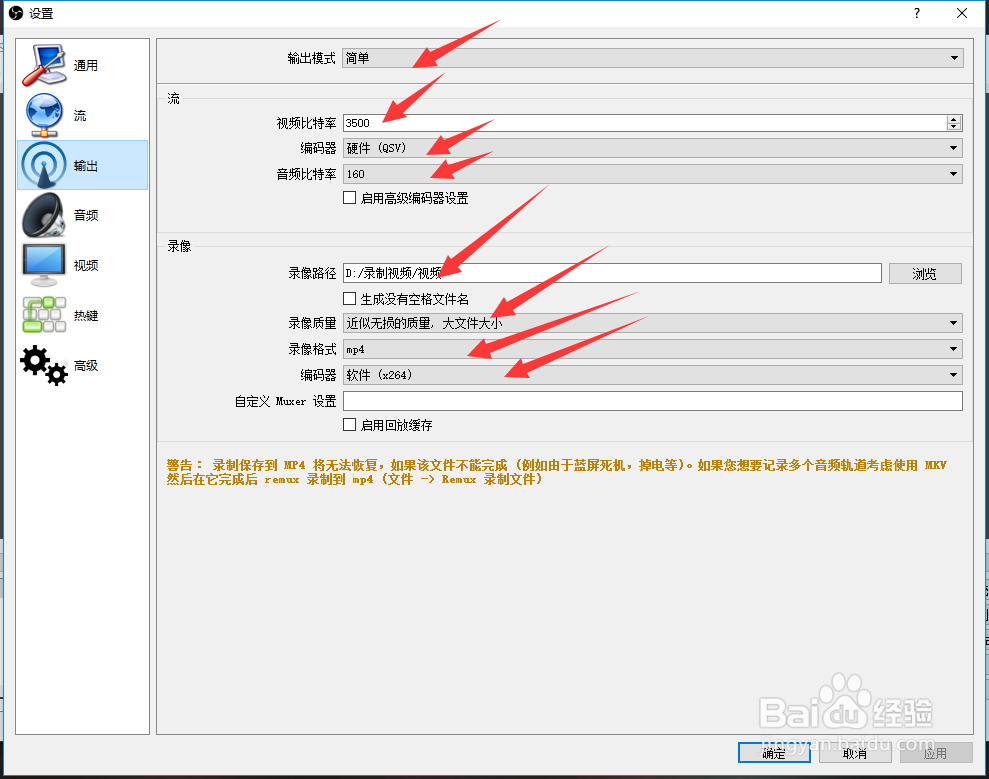Click the 浏览 browse button
The width and height of the screenshot is (989, 779).
tap(925, 274)
